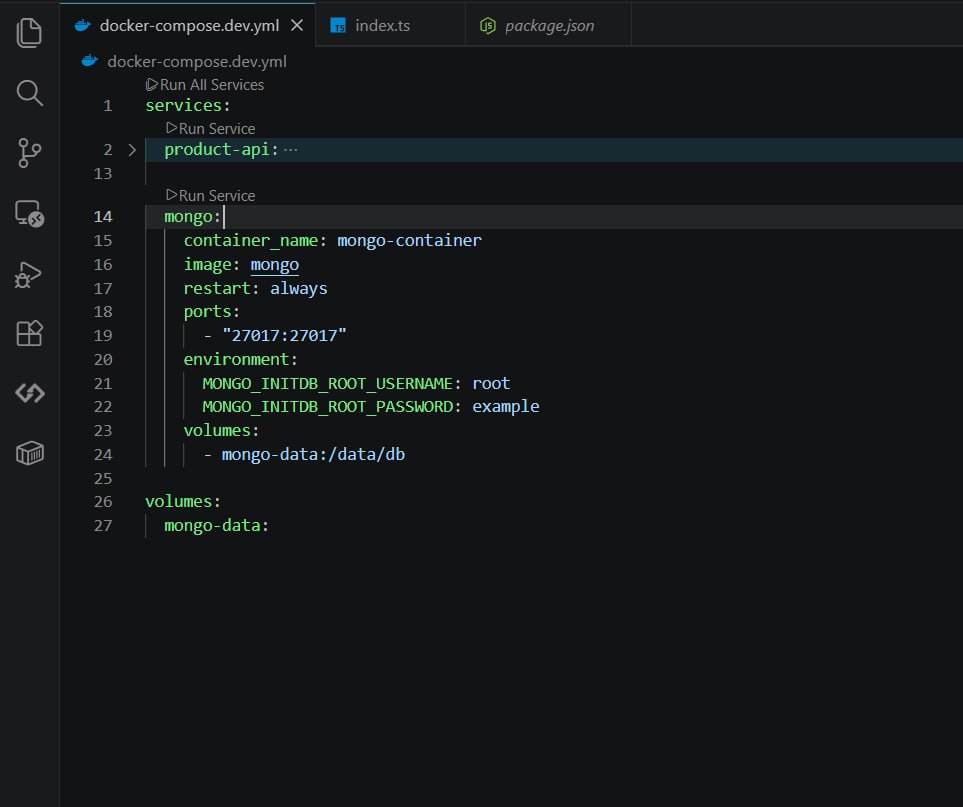Screen dimensions: 963x807
Task: Open Remote Explorer icon
Action: 29,214
